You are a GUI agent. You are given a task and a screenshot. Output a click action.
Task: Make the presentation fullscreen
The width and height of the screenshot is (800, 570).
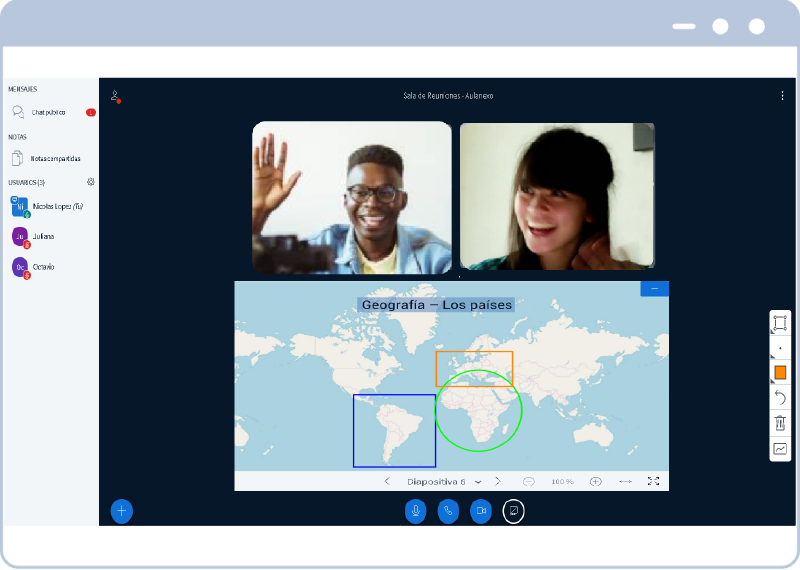(x=654, y=482)
